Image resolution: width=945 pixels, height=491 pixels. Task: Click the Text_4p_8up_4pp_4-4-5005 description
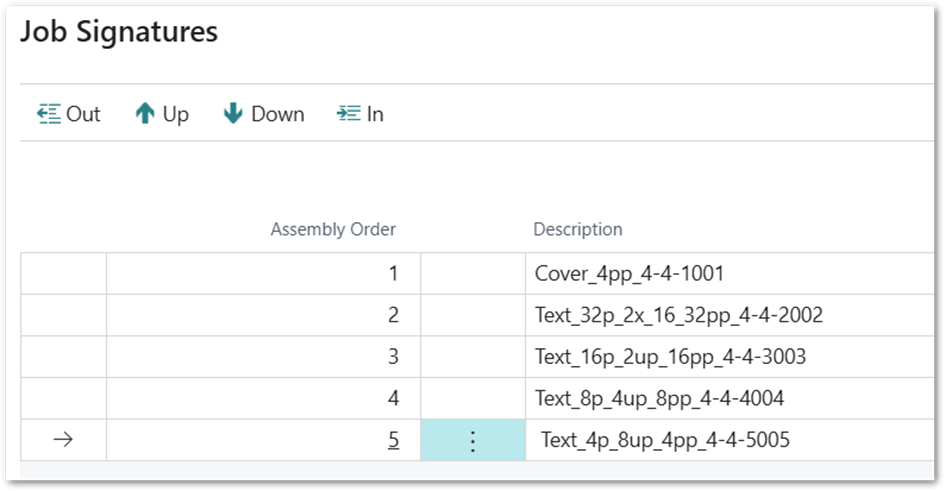tap(665, 440)
